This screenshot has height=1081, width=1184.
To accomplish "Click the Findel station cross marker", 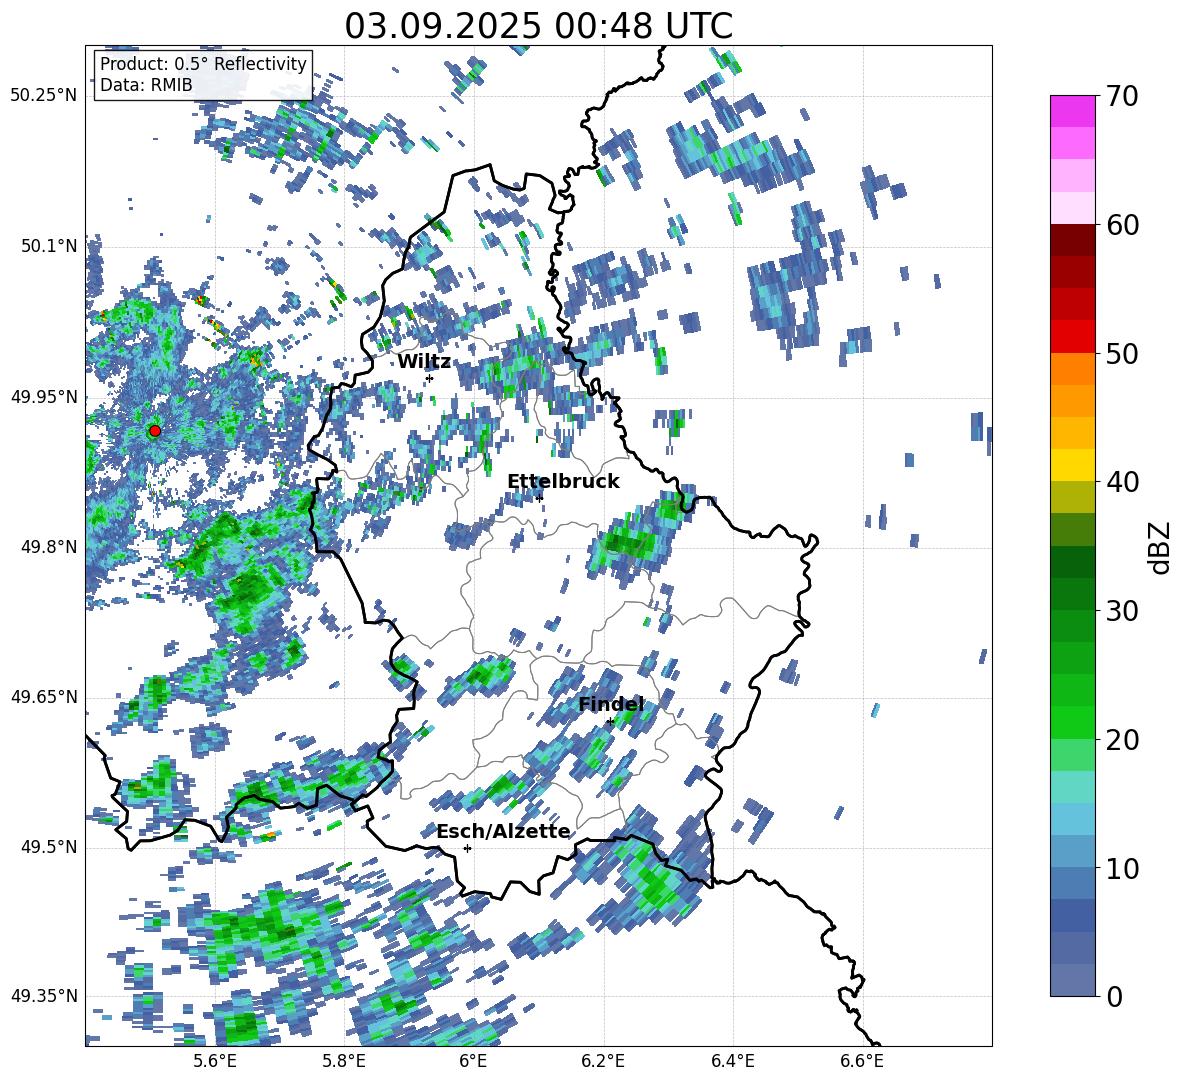I will [610, 722].
